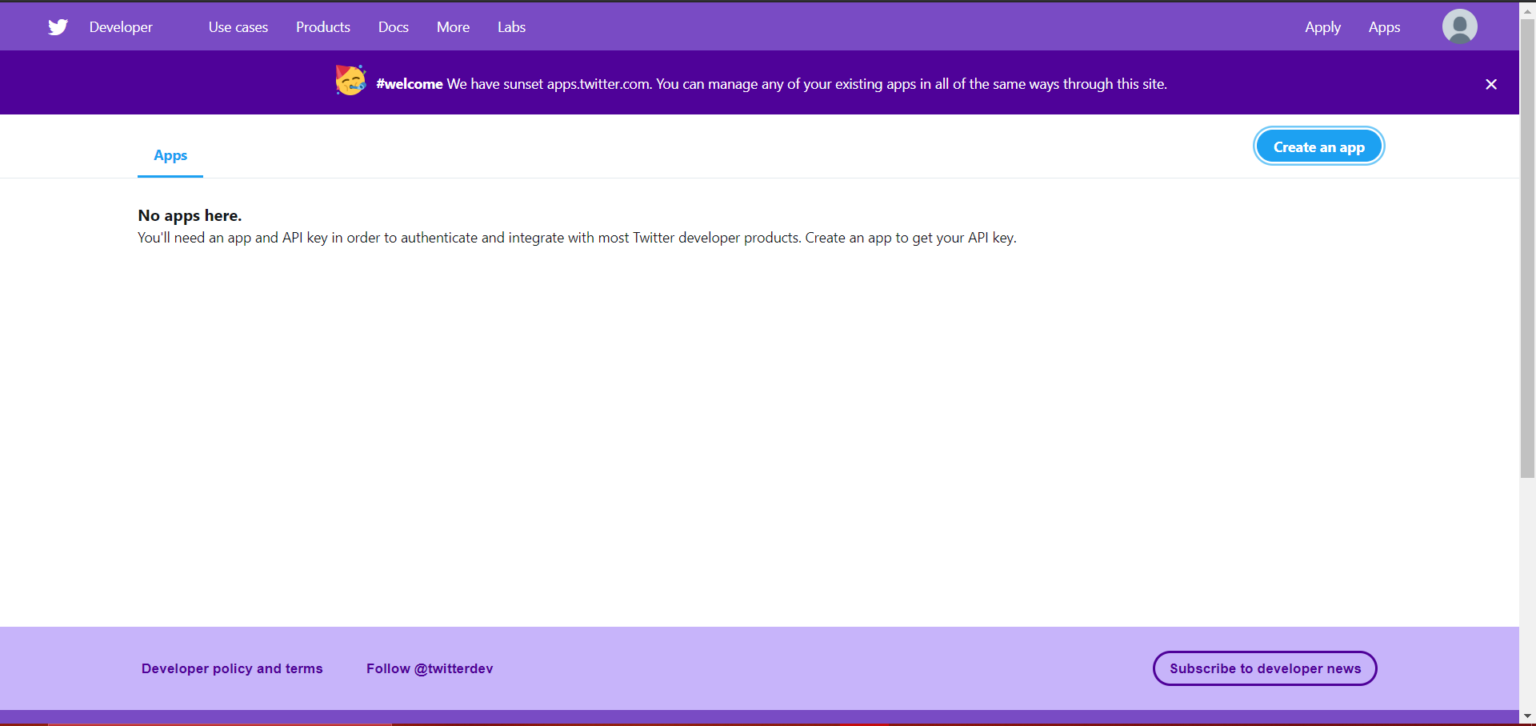Open the profile avatar menu

1459,27
